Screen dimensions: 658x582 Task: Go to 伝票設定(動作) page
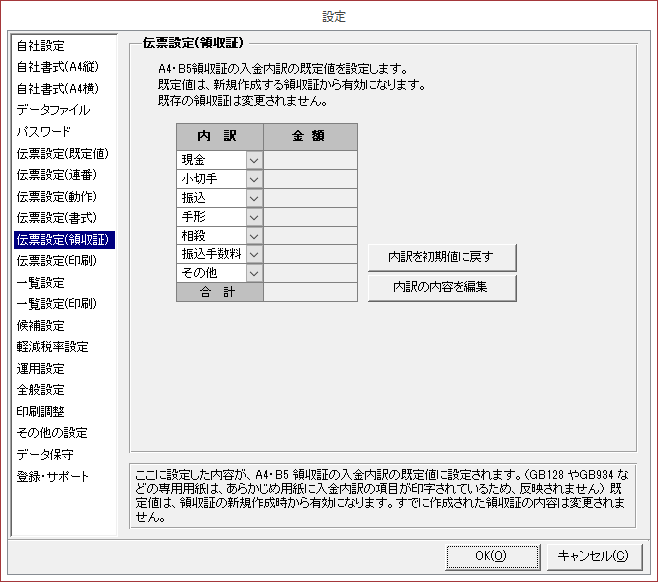click(57, 196)
